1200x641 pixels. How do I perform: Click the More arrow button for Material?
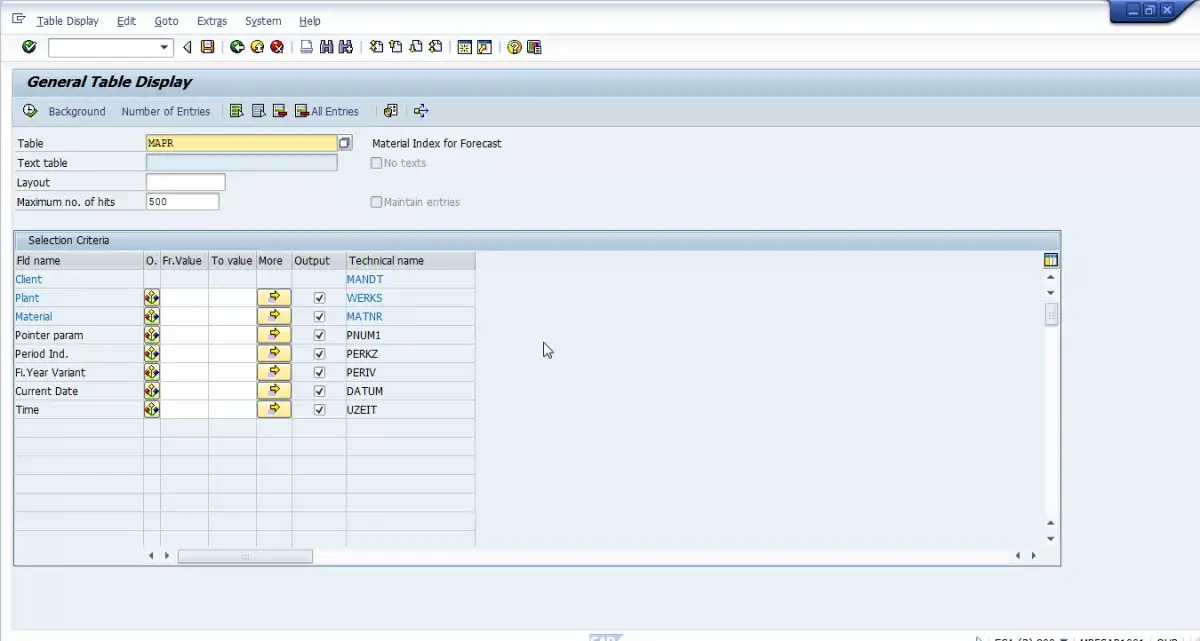[x=274, y=316]
